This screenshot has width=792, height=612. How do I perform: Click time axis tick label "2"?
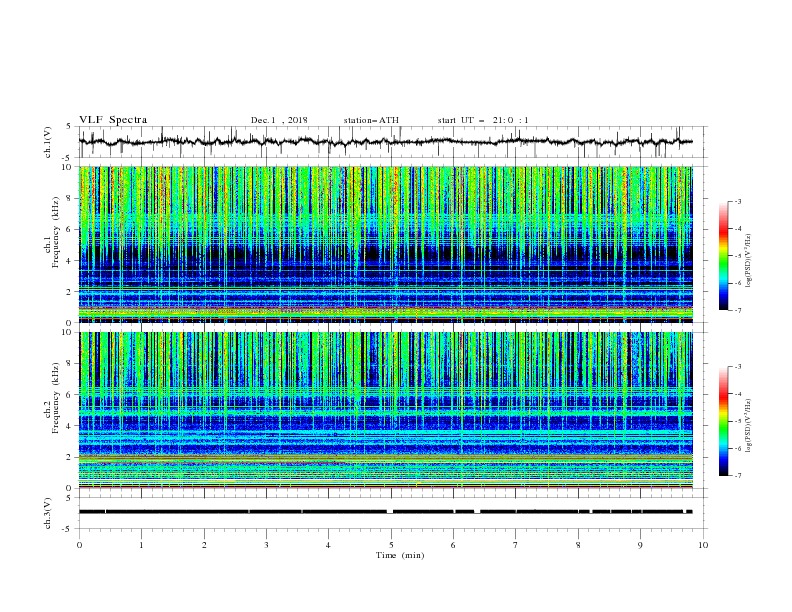204,545
